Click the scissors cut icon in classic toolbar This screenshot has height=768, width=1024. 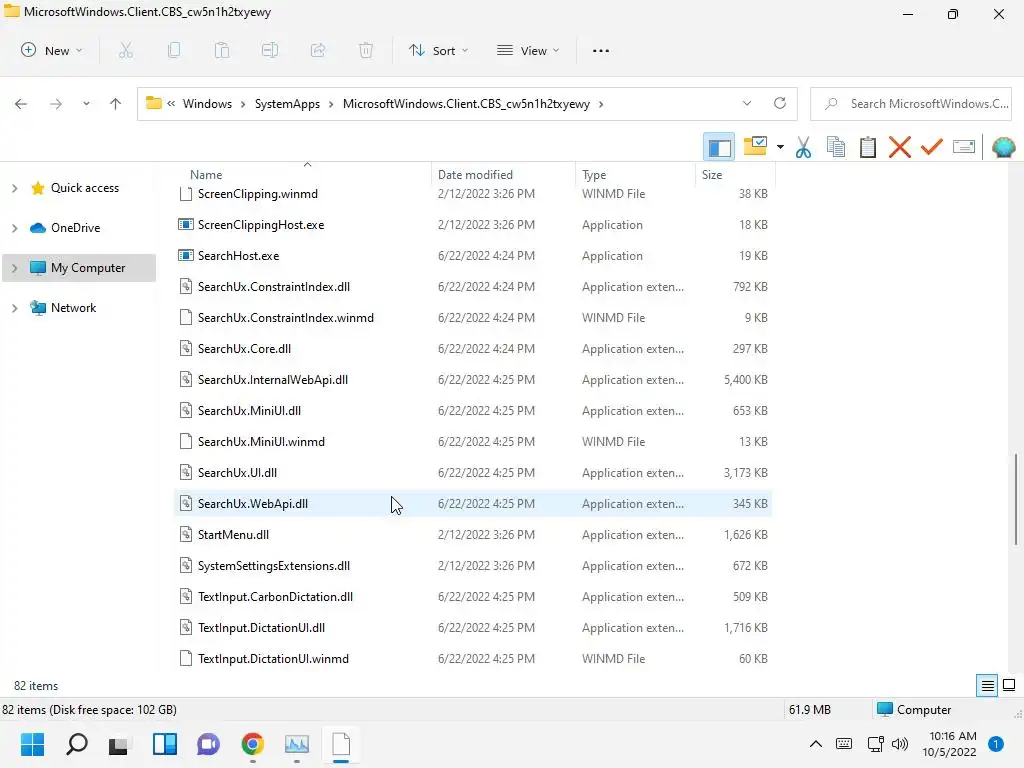(x=804, y=147)
